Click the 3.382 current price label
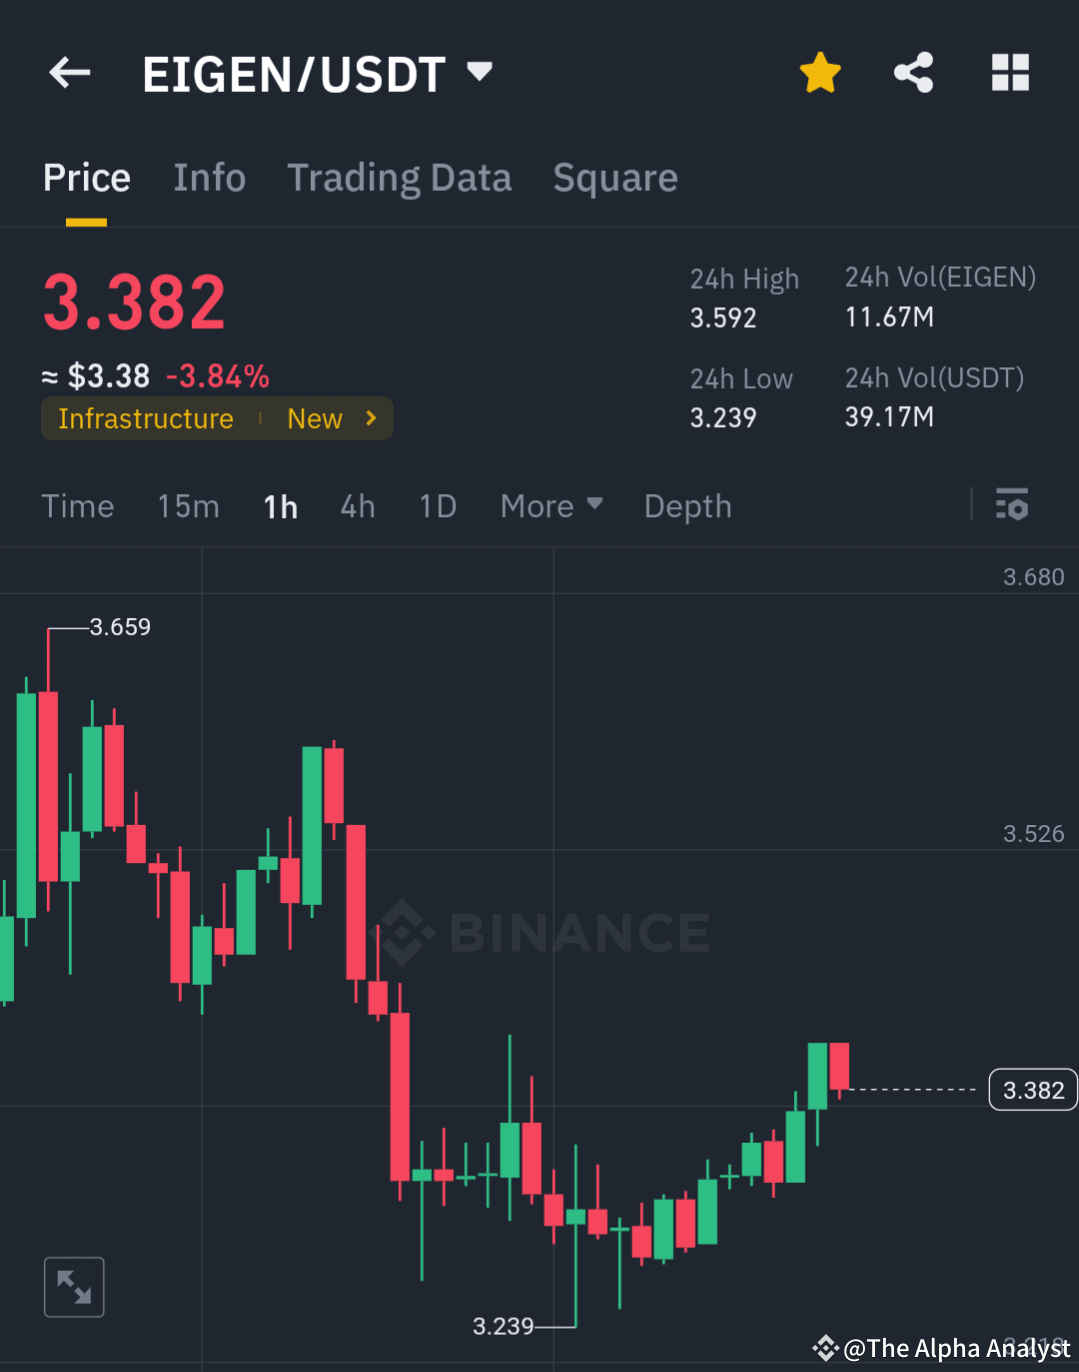Viewport: 1079px width, 1372px height. click(x=1032, y=1089)
